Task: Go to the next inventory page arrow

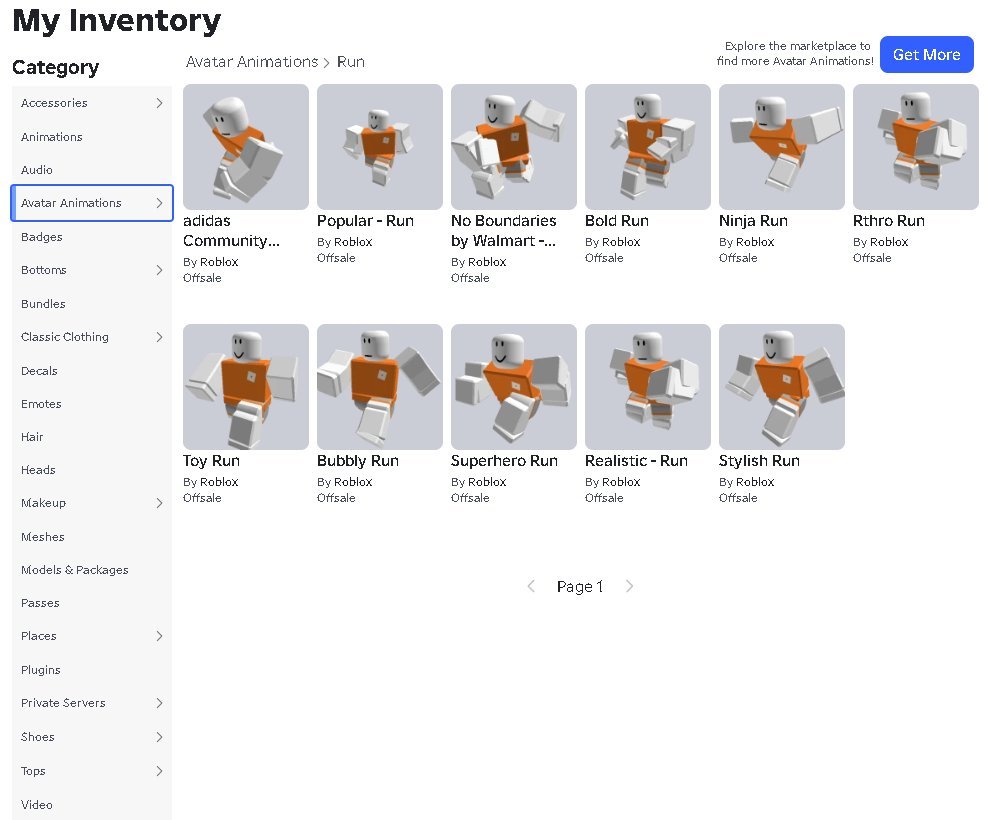Action: click(629, 587)
